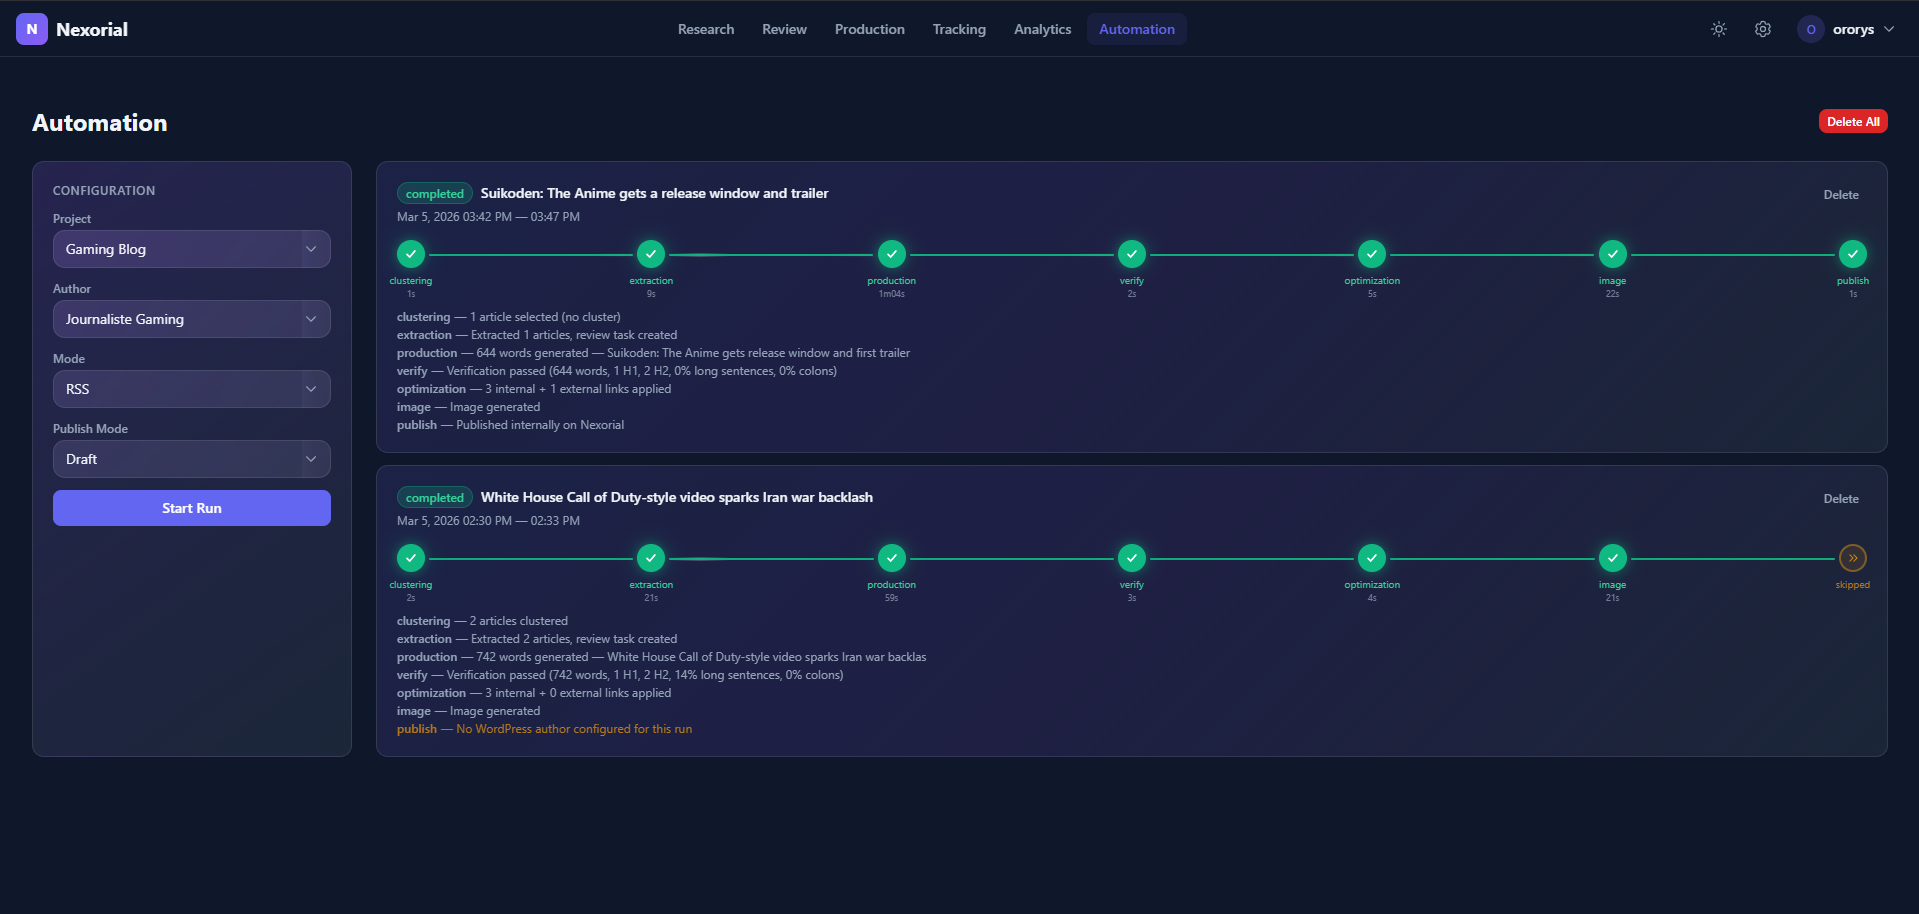Screen dimensions: 1919x914
Task: Open the Author dropdown showing Journaliste Gaming
Action: pos(191,318)
